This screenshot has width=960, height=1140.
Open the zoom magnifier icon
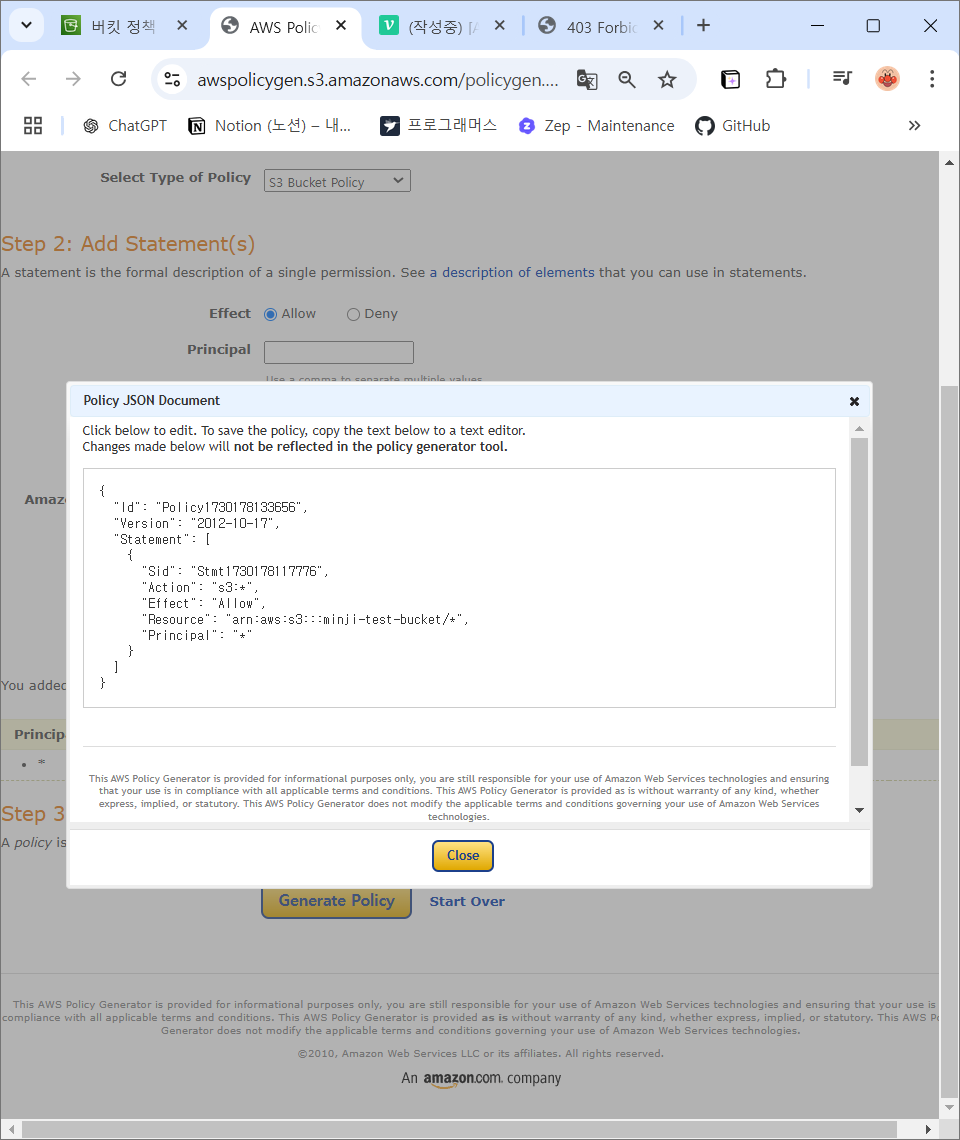coord(627,79)
